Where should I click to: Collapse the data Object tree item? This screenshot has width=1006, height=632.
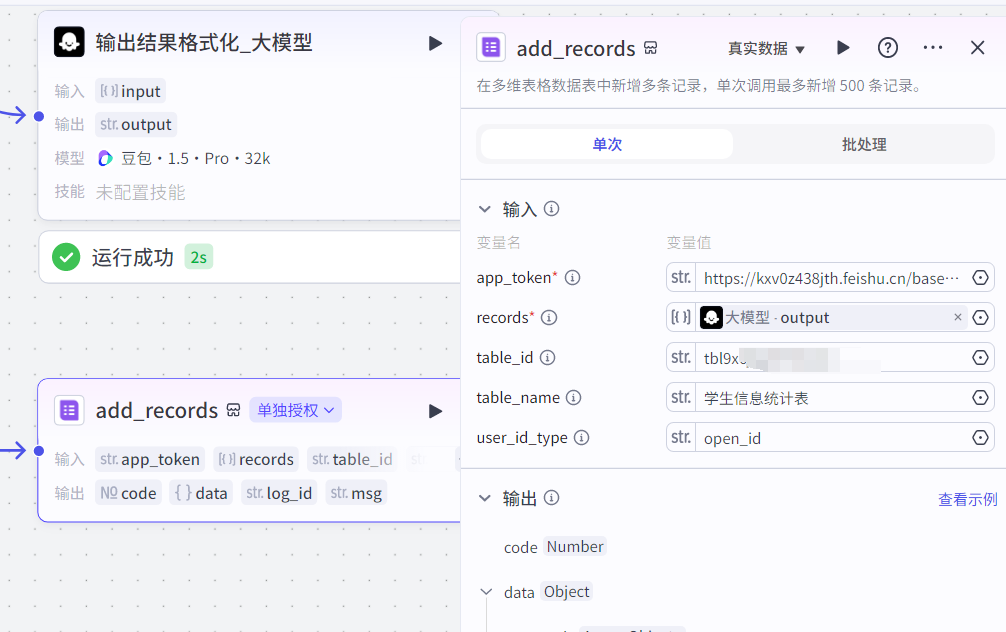[x=486, y=592]
